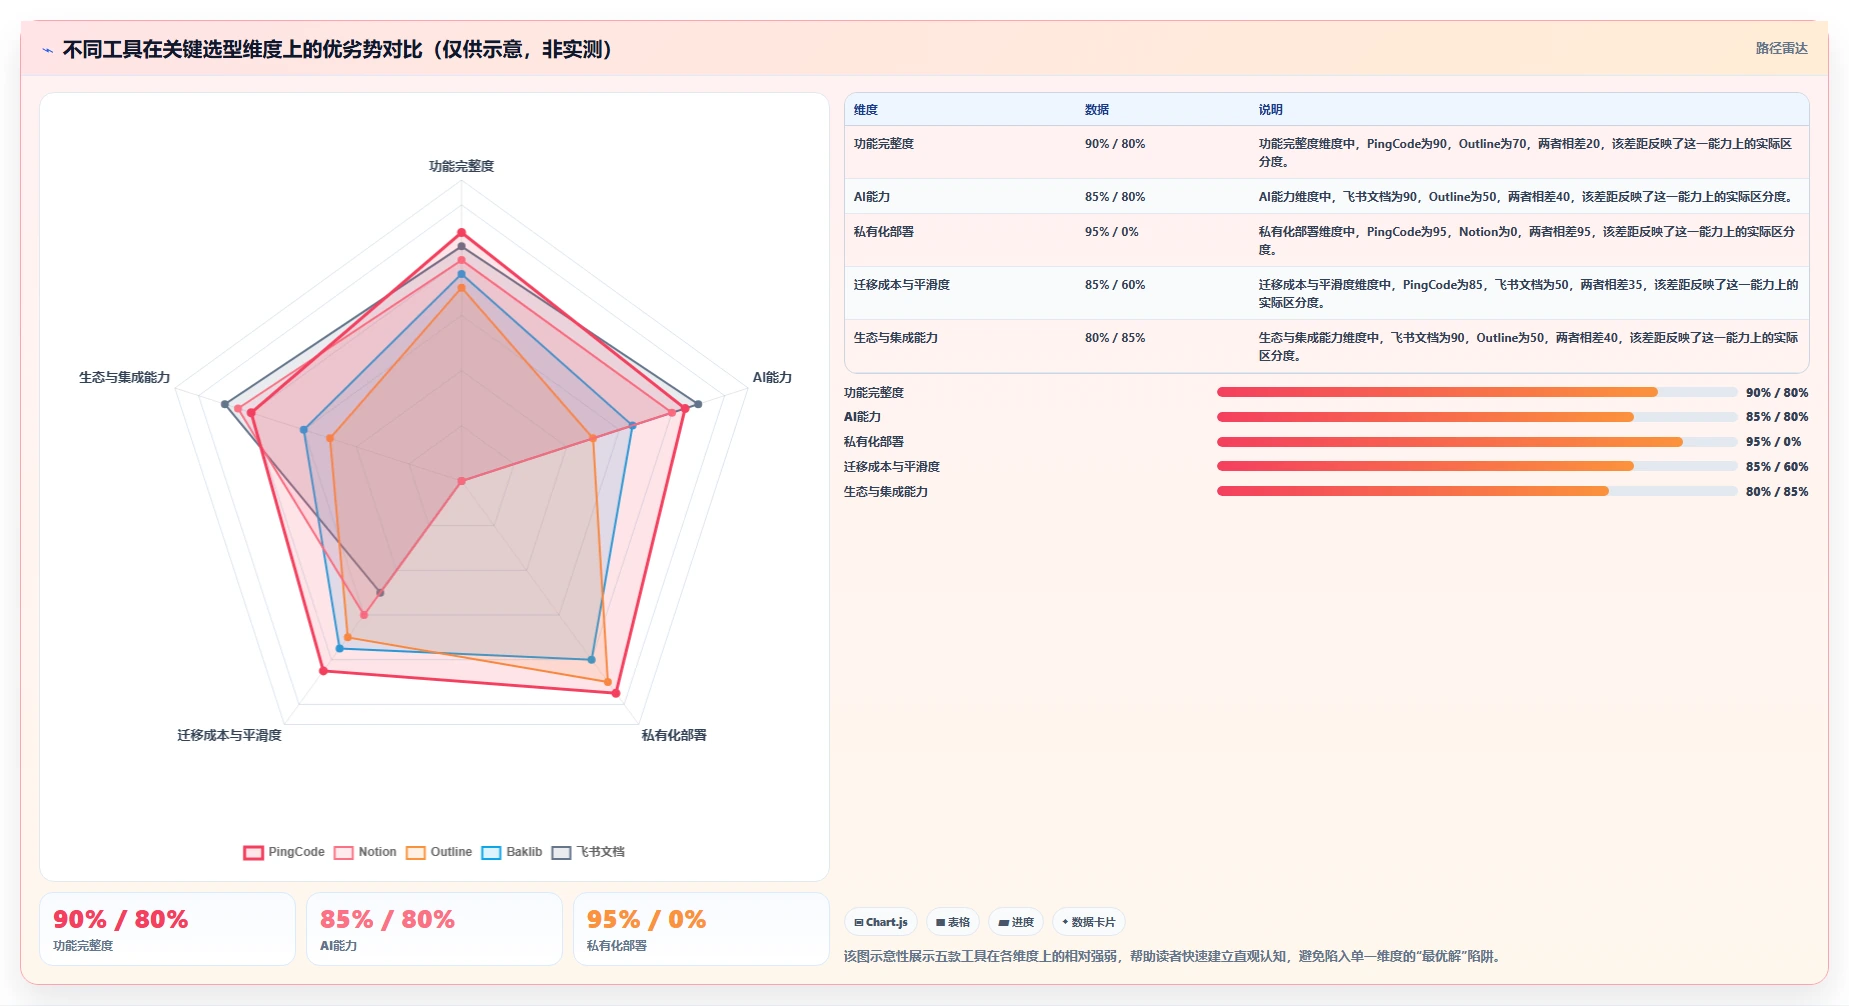Image resolution: width=1849 pixels, height=1006 pixels.
Task: Select the AI能力 row name in table
Action: (872, 197)
